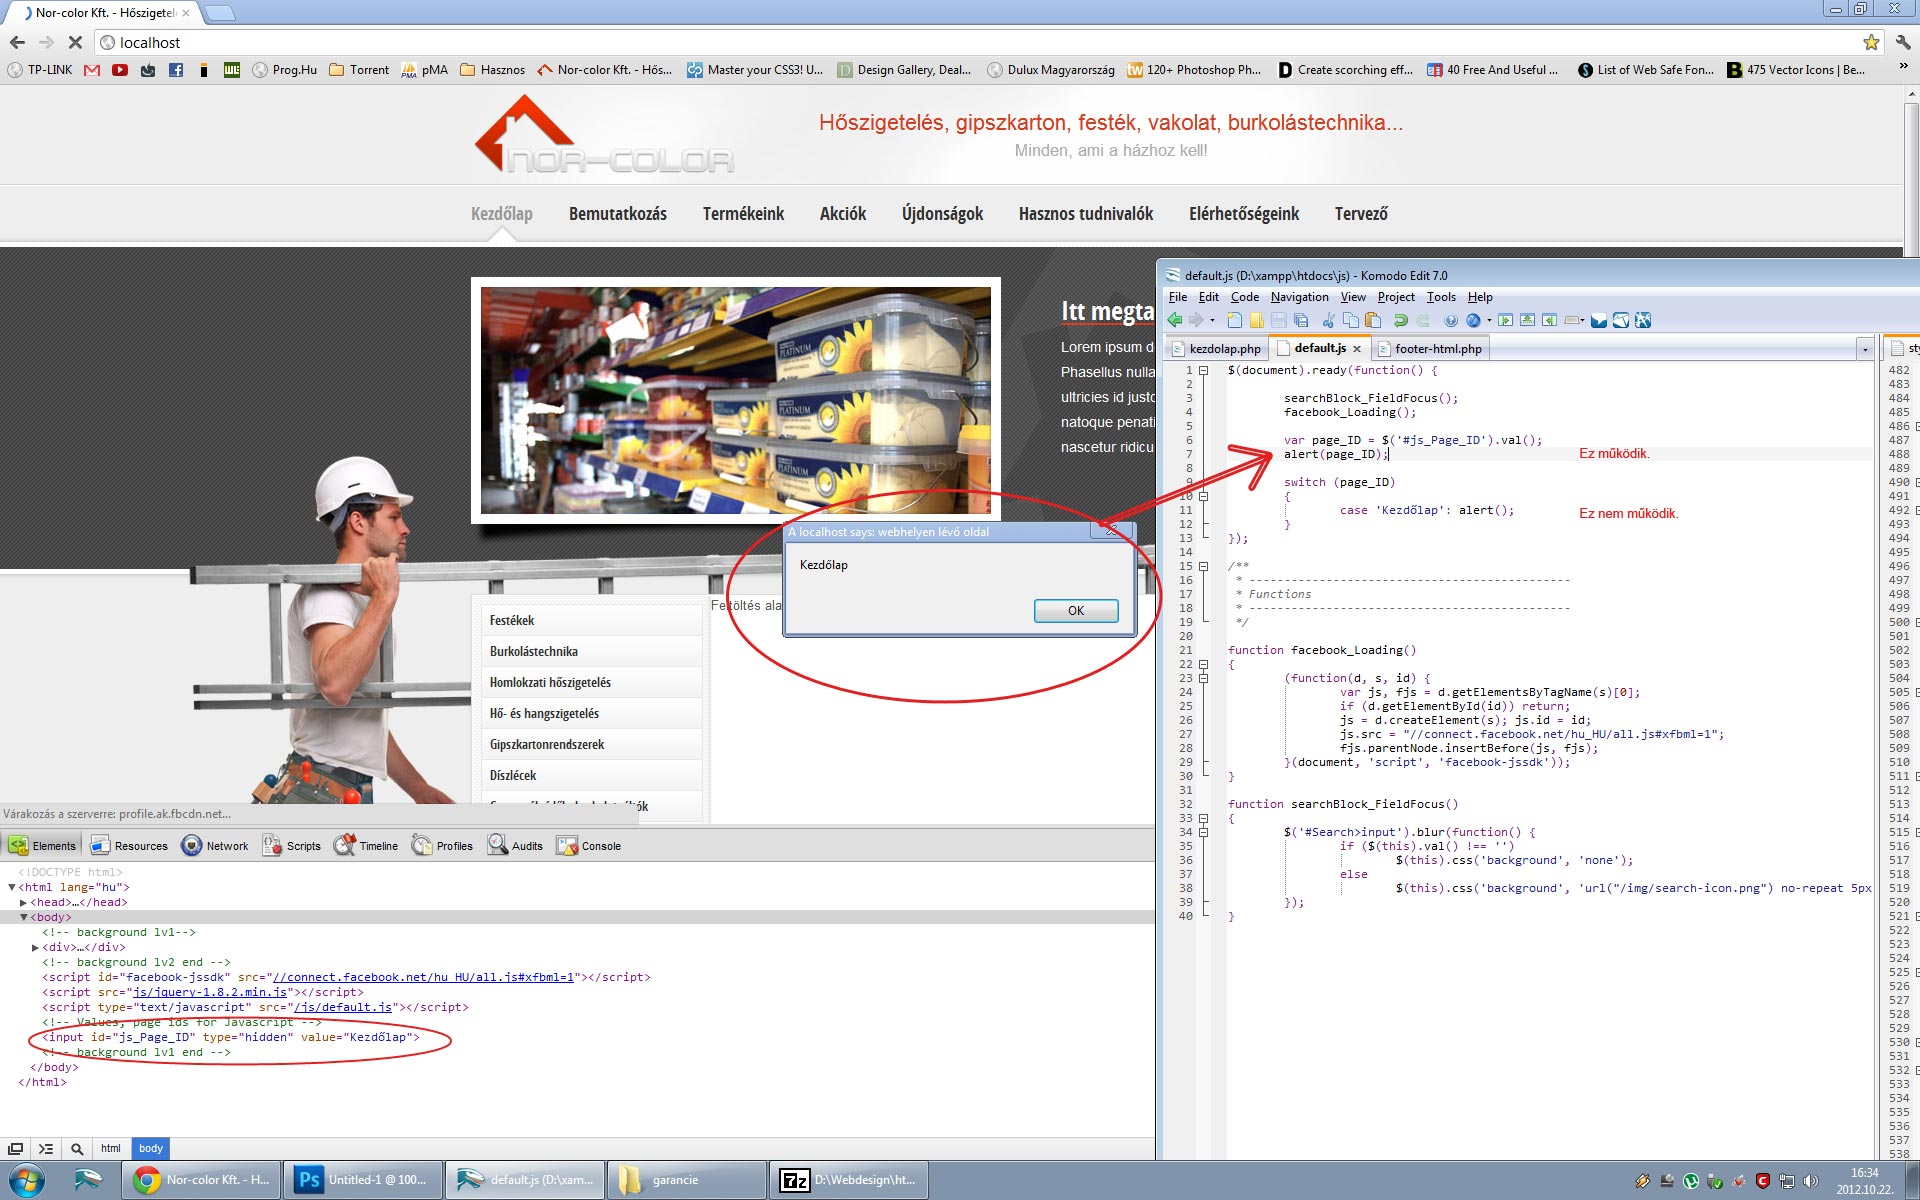Switch to the DevTools Timeline panel
The height and width of the screenshot is (1200, 1920).
click(366, 846)
